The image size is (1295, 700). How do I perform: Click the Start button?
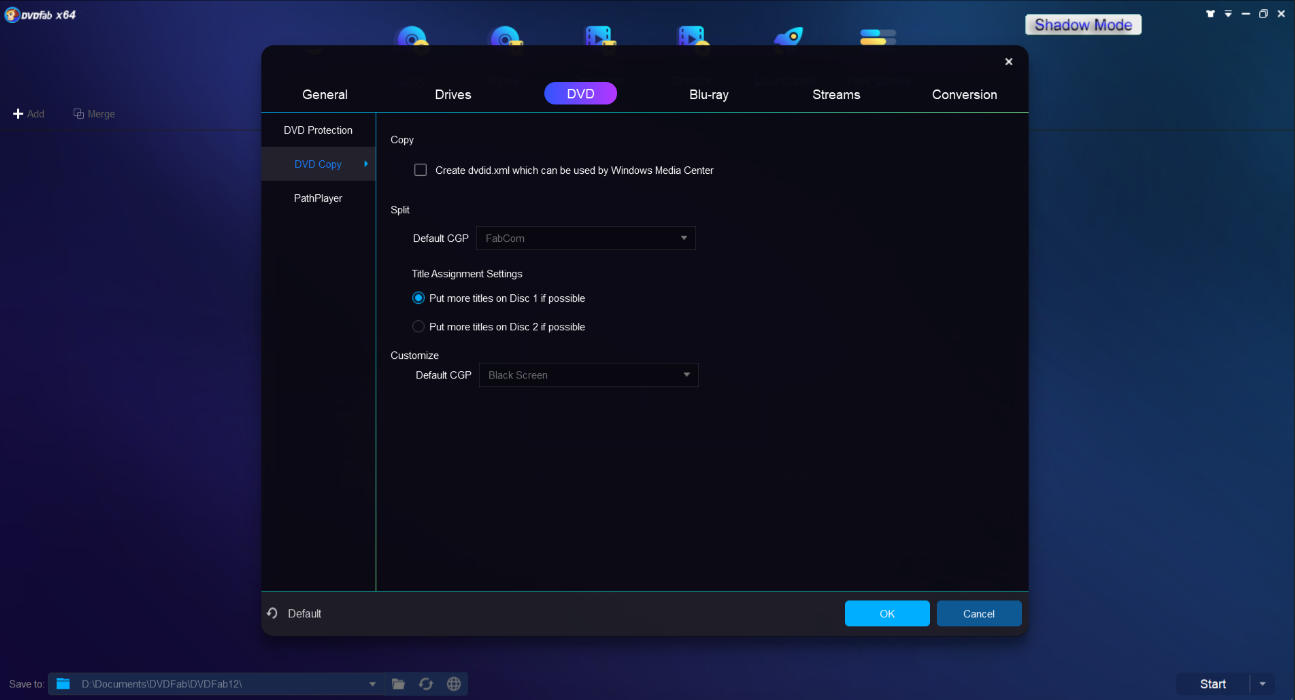pyautogui.click(x=1213, y=684)
